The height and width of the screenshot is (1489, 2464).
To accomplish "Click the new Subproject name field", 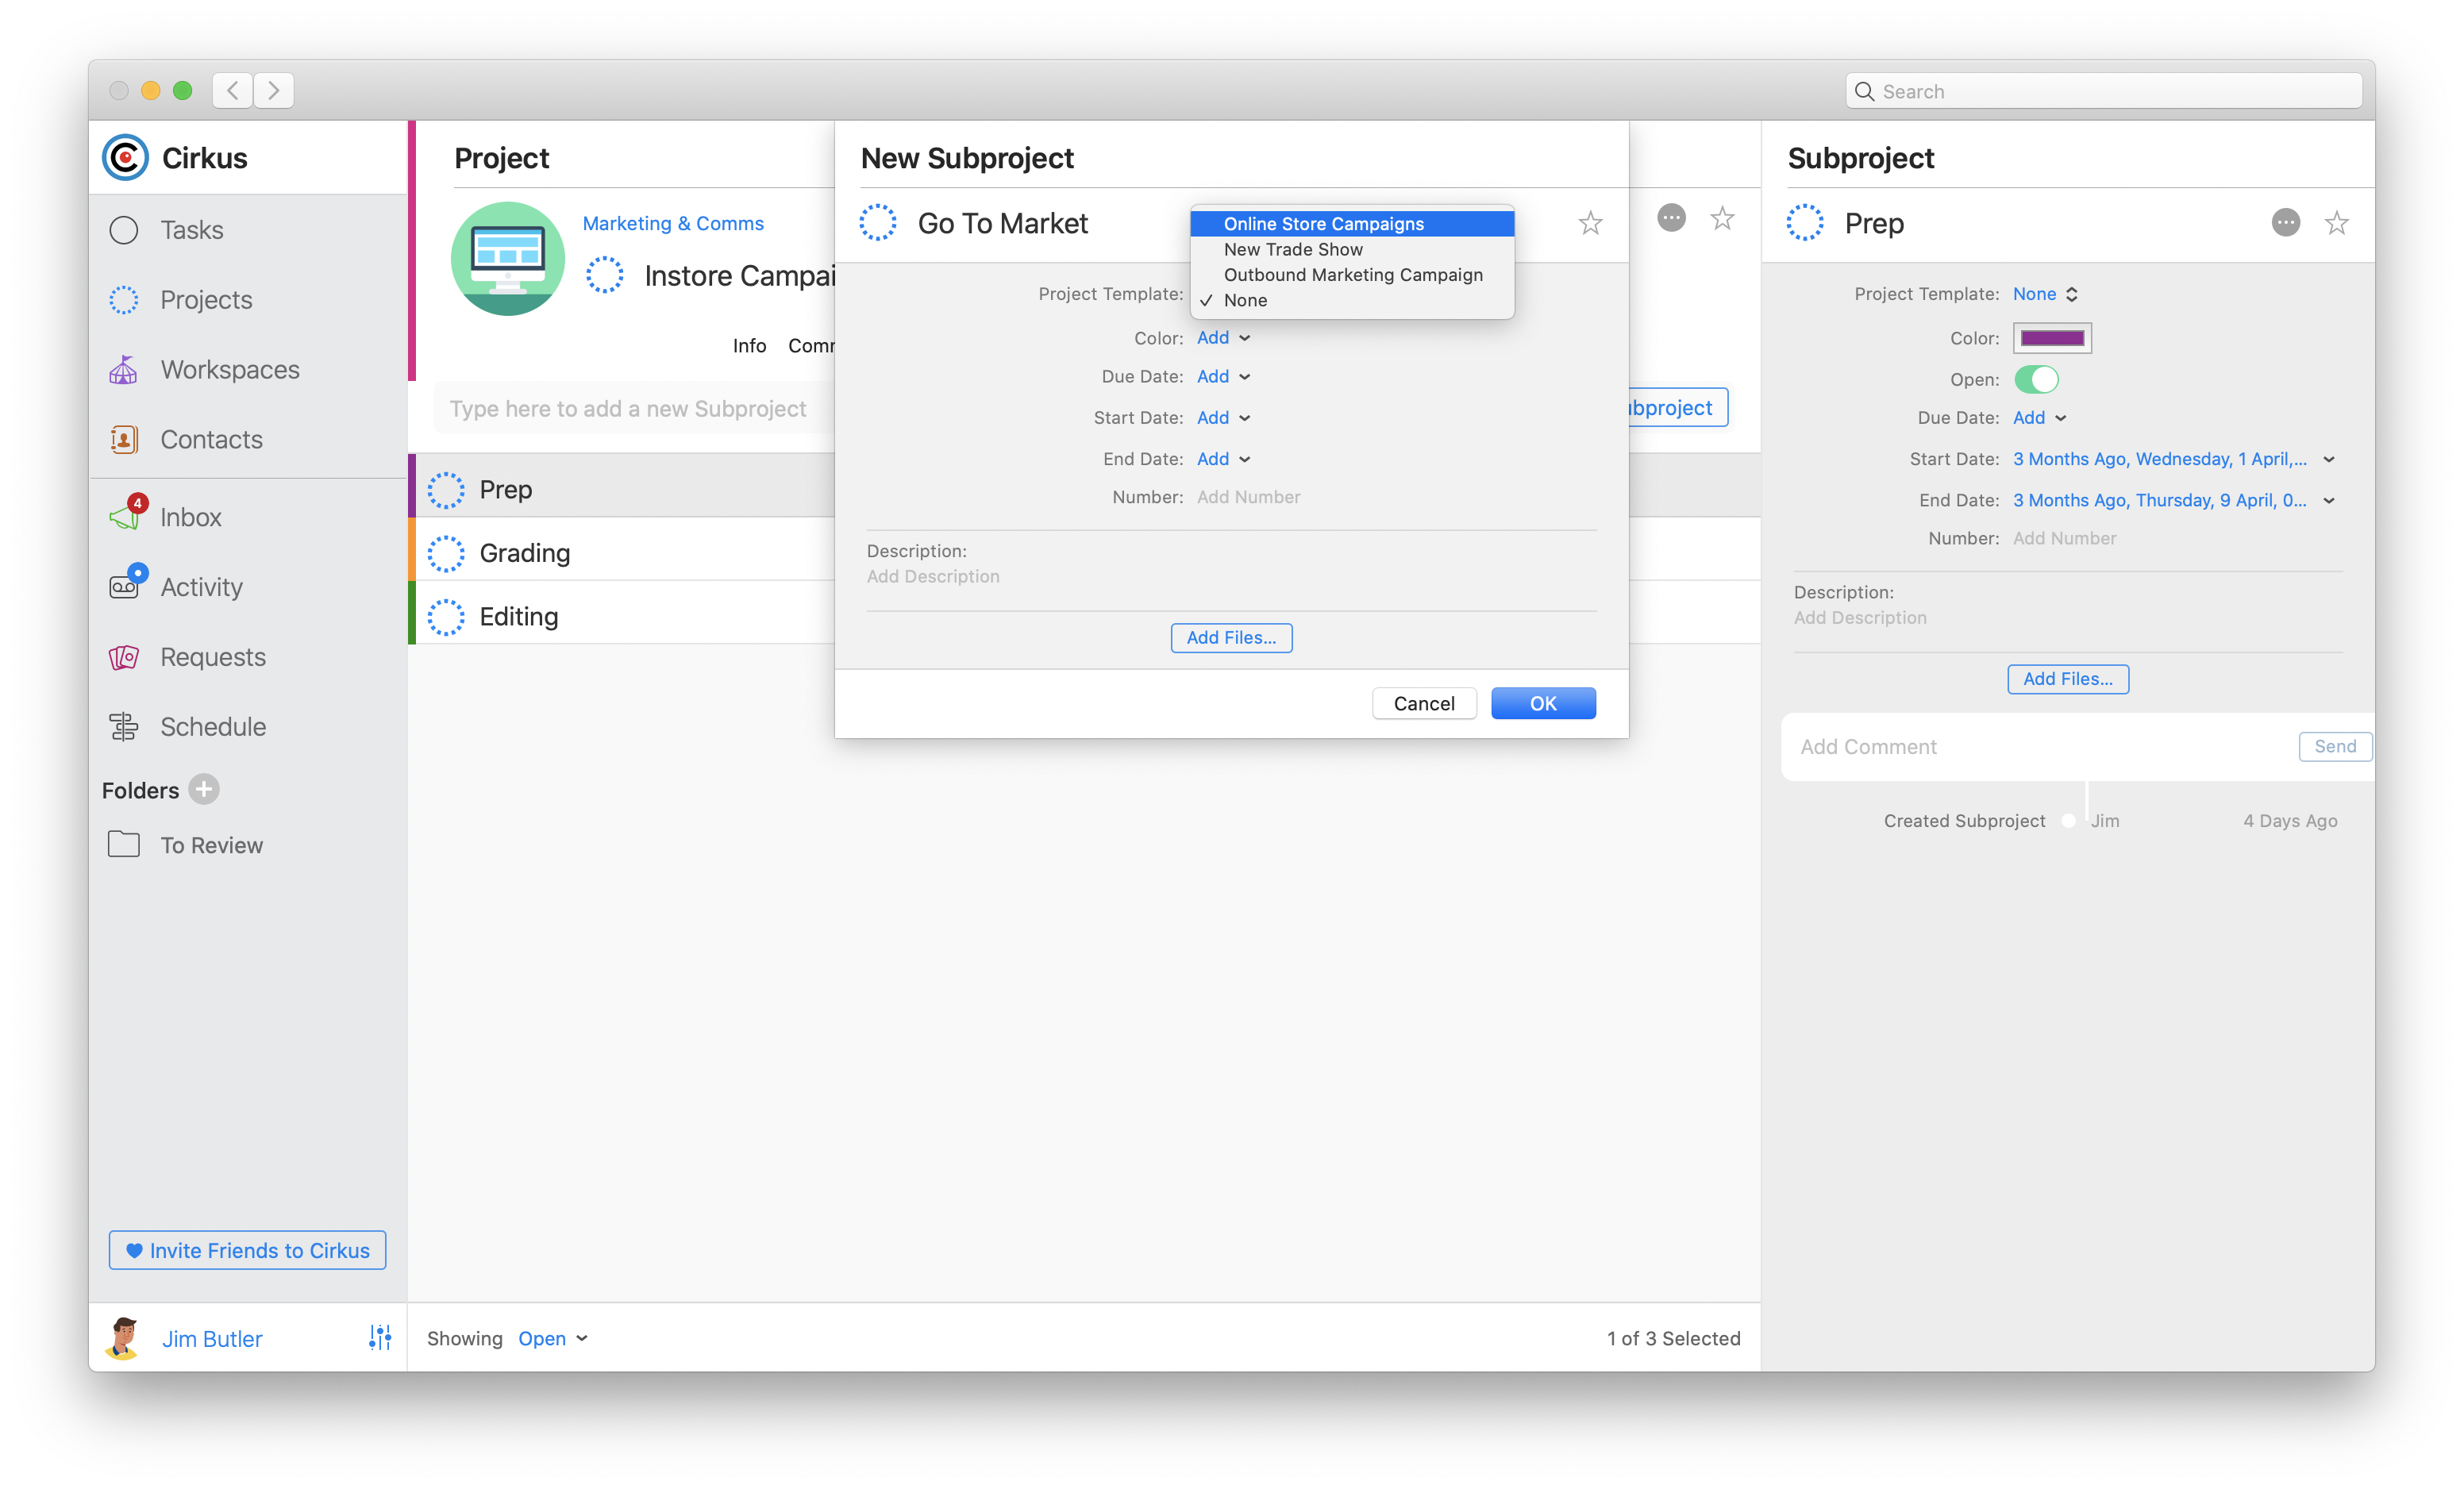I will click(x=636, y=408).
